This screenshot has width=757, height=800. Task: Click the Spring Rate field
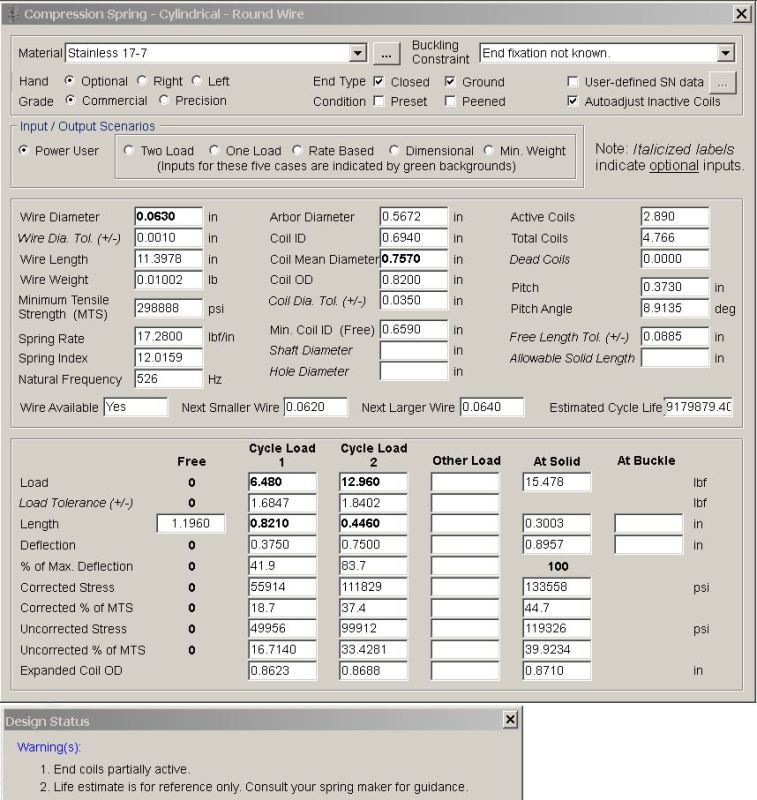[x=168, y=336]
